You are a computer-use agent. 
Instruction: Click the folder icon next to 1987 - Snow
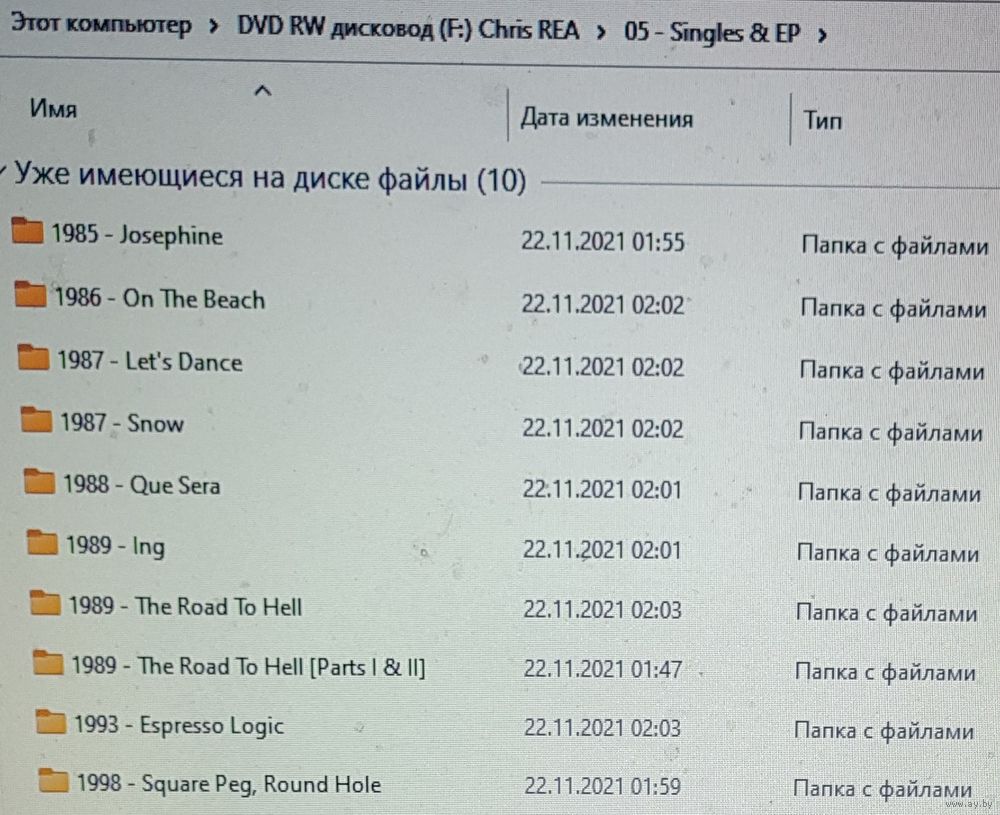coord(36,419)
